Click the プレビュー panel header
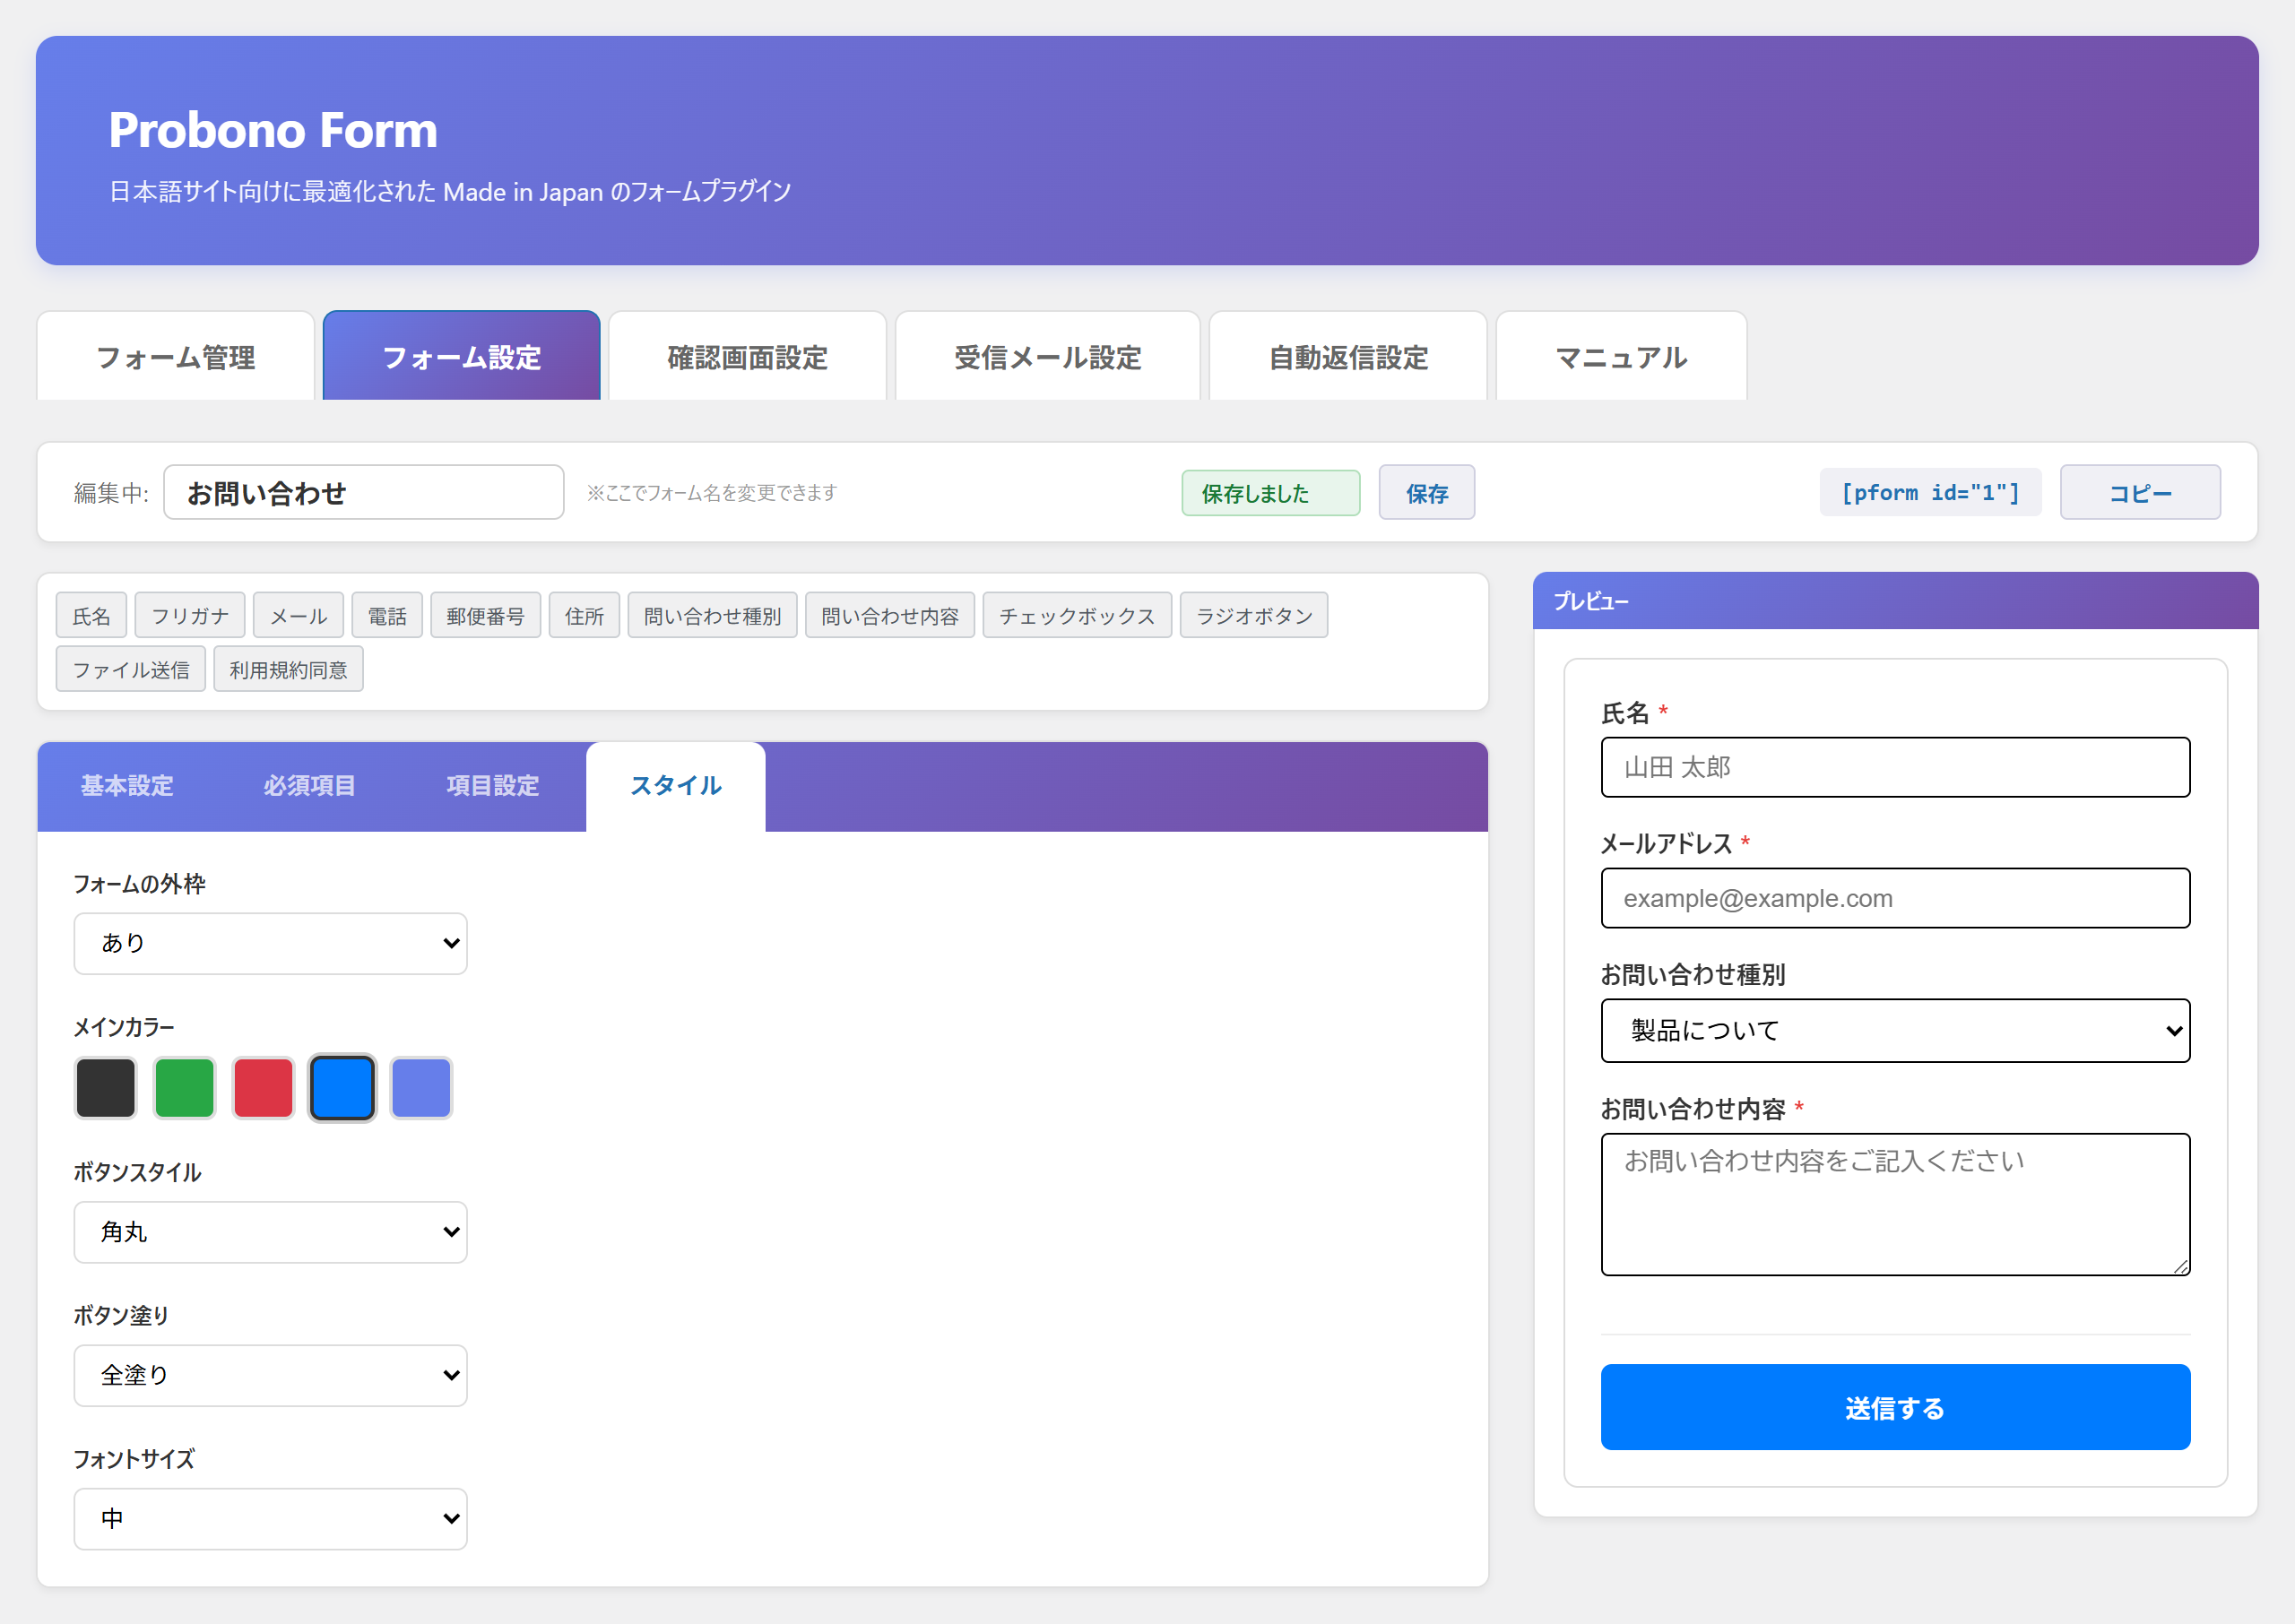This screenshot has width=2295, height=1624. (1895, 601)
